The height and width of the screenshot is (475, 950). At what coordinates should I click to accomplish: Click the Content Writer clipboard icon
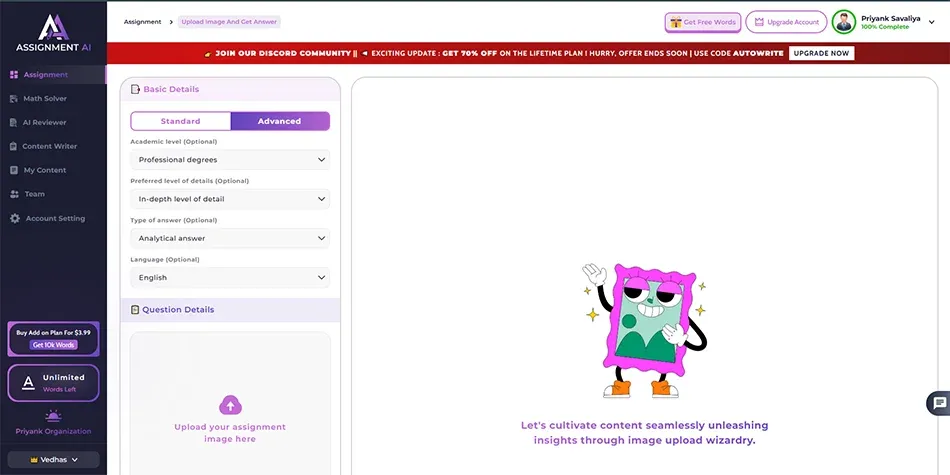point(14,147)
